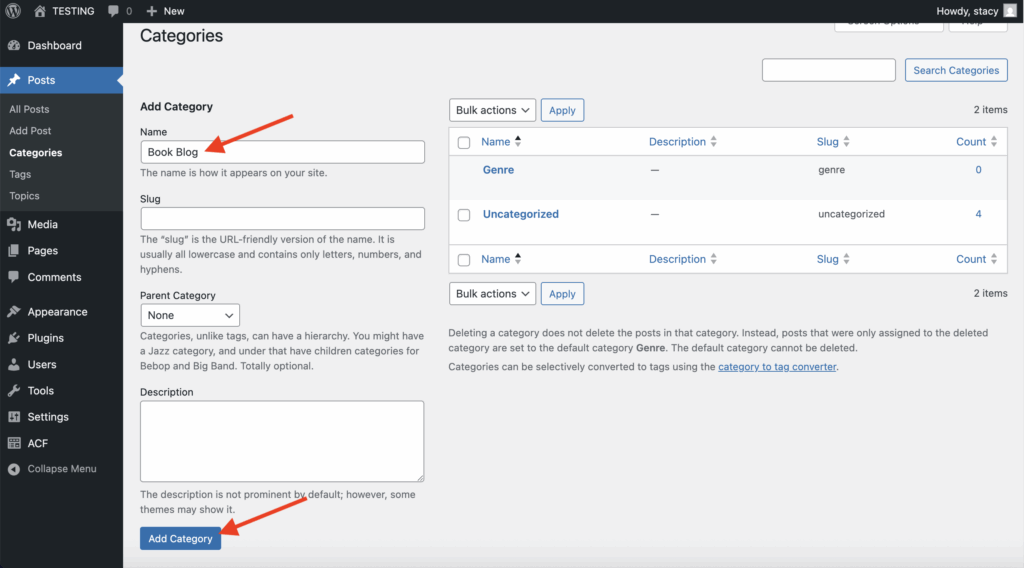Click into the Slug text field
Viewport: 1024px width, 568px height.
point(282,218)
